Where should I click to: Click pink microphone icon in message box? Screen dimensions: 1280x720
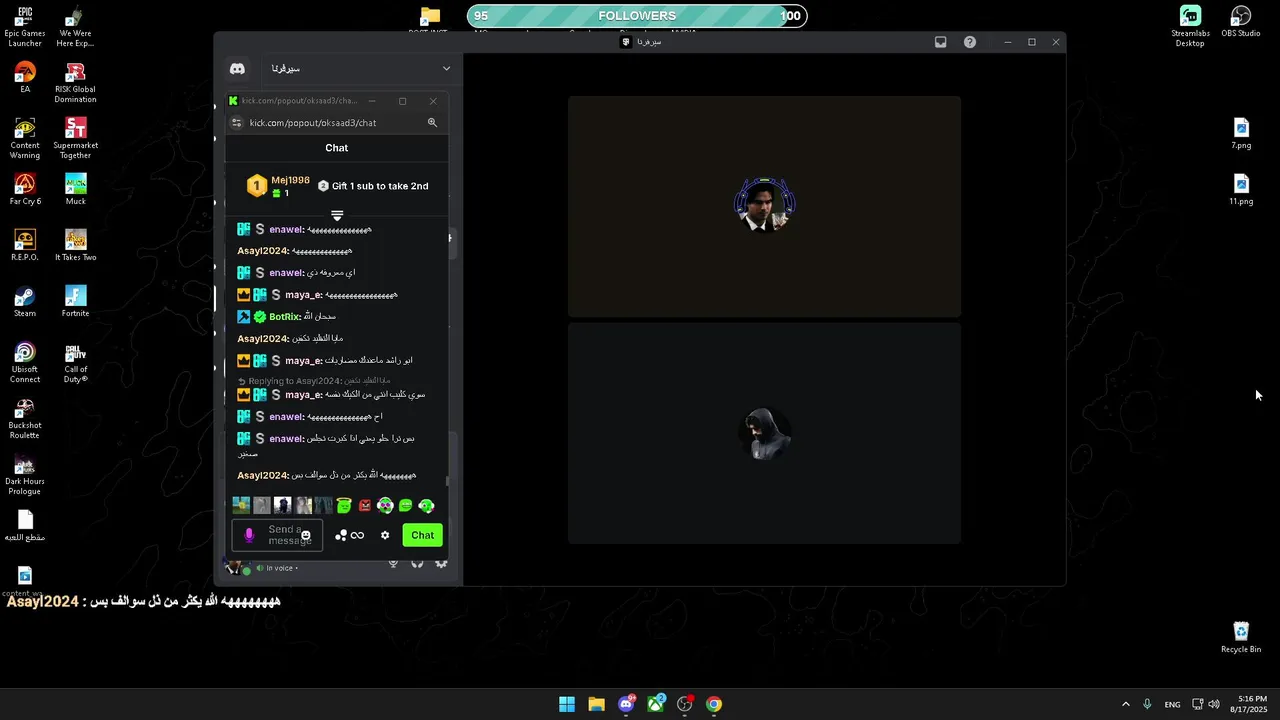(x=249, y=535)
